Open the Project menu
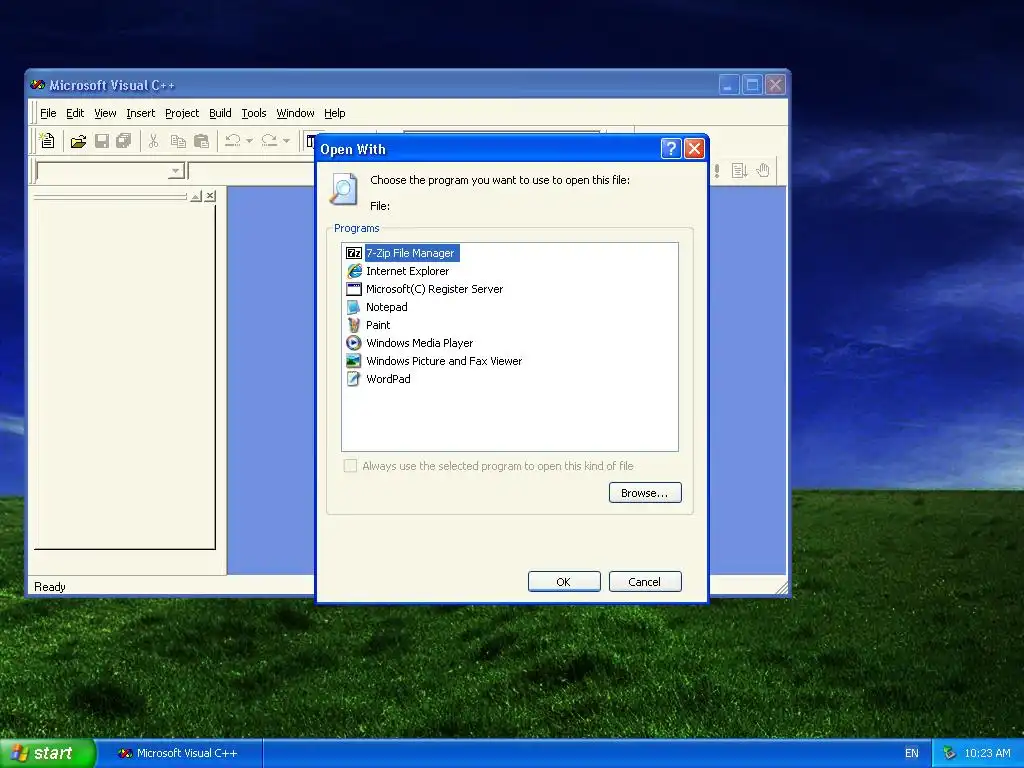This screenshot has height=768, width=1024. [182, 113]
